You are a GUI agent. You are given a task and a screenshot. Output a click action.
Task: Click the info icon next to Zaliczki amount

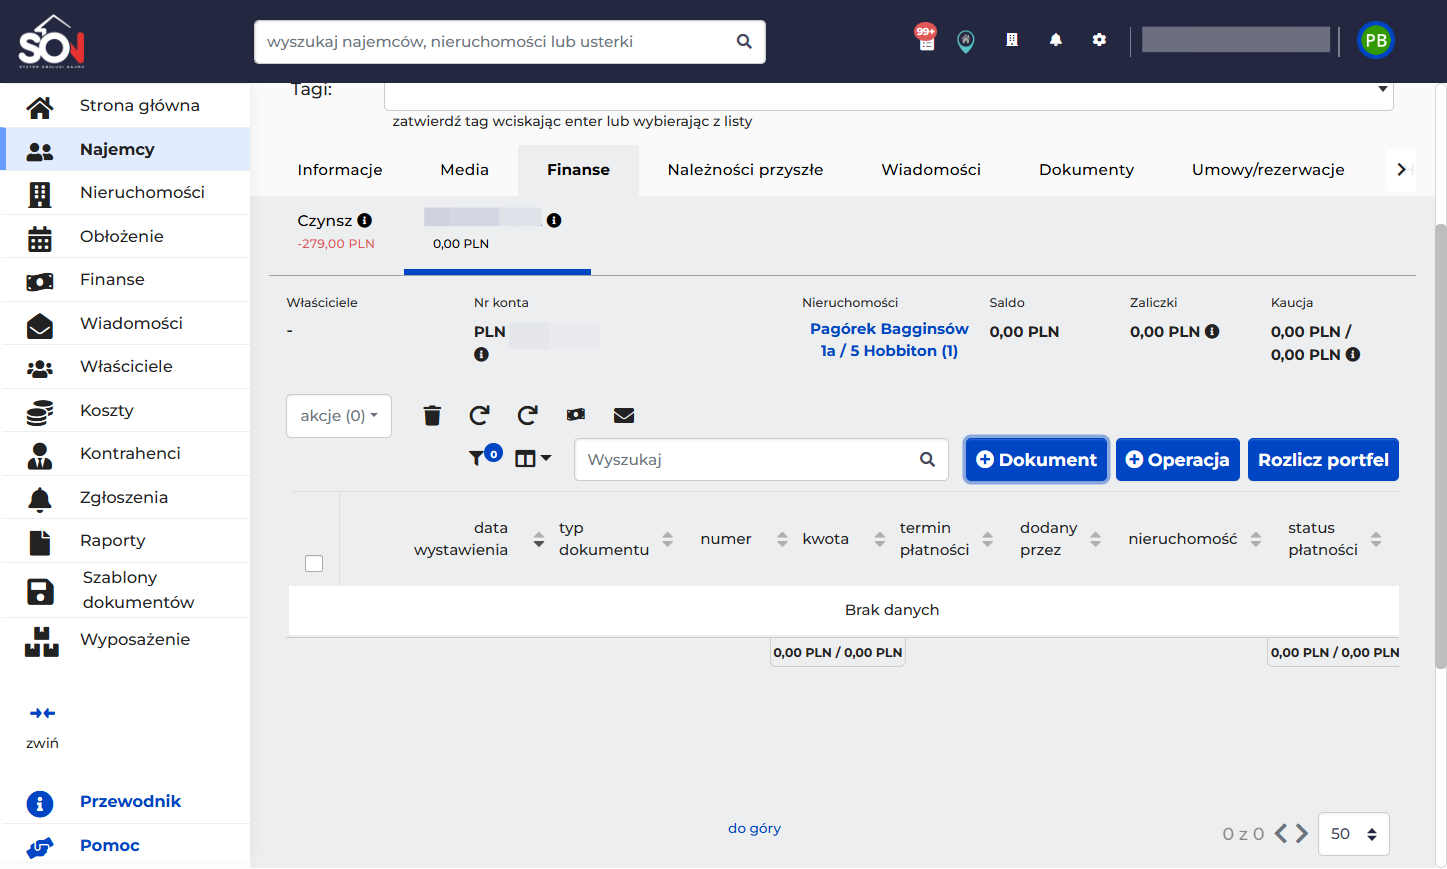(1212, 331)
